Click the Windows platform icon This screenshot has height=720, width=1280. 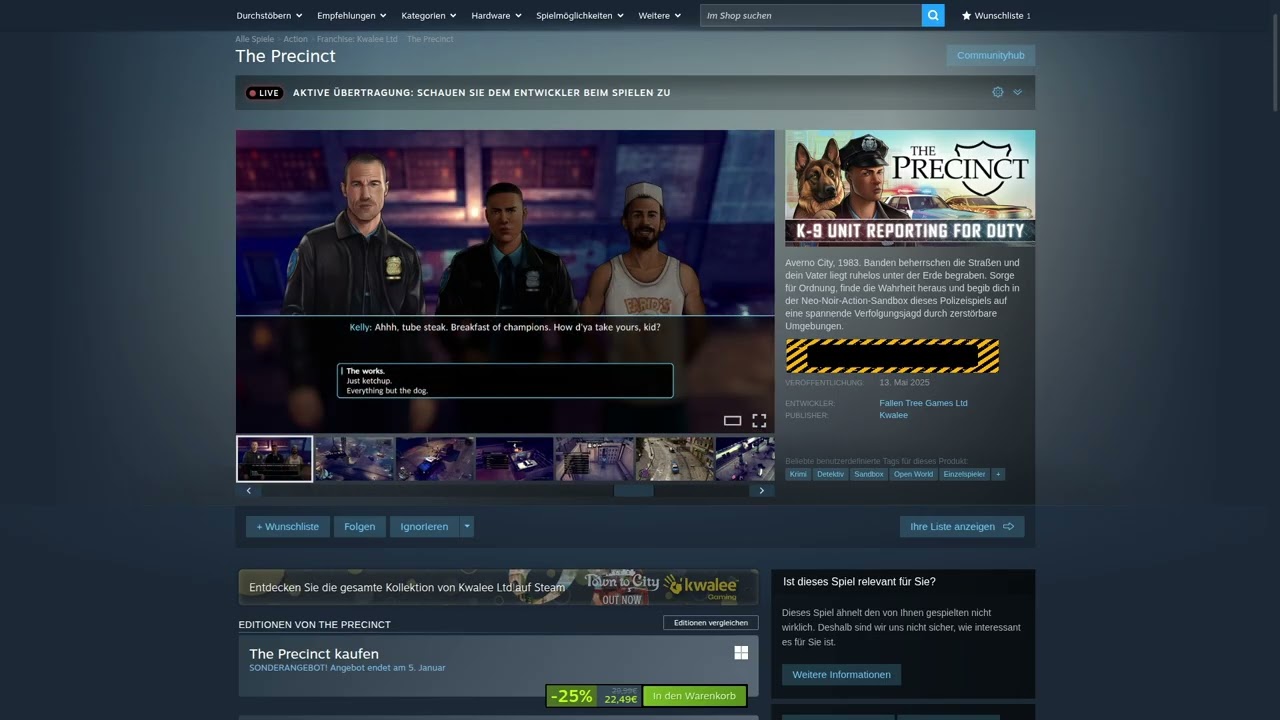point(741,653)
